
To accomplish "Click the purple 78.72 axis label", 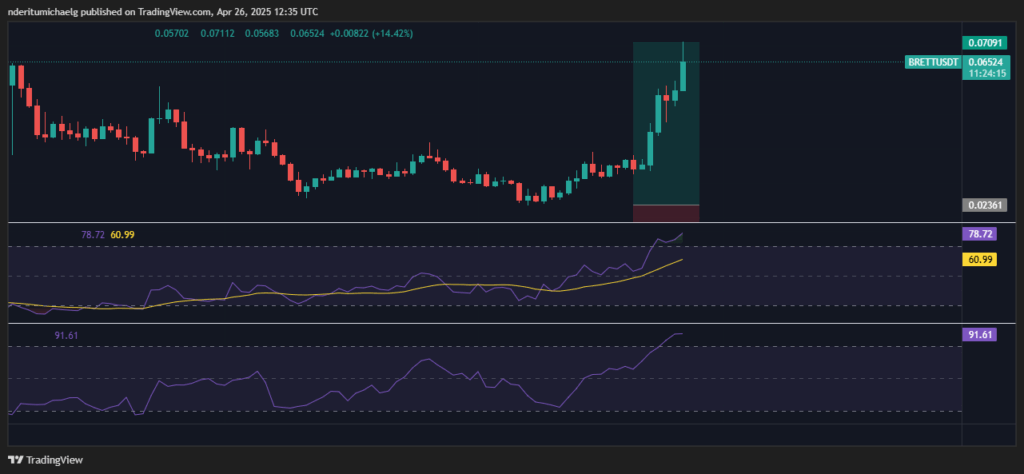I will tap(978, 234).
